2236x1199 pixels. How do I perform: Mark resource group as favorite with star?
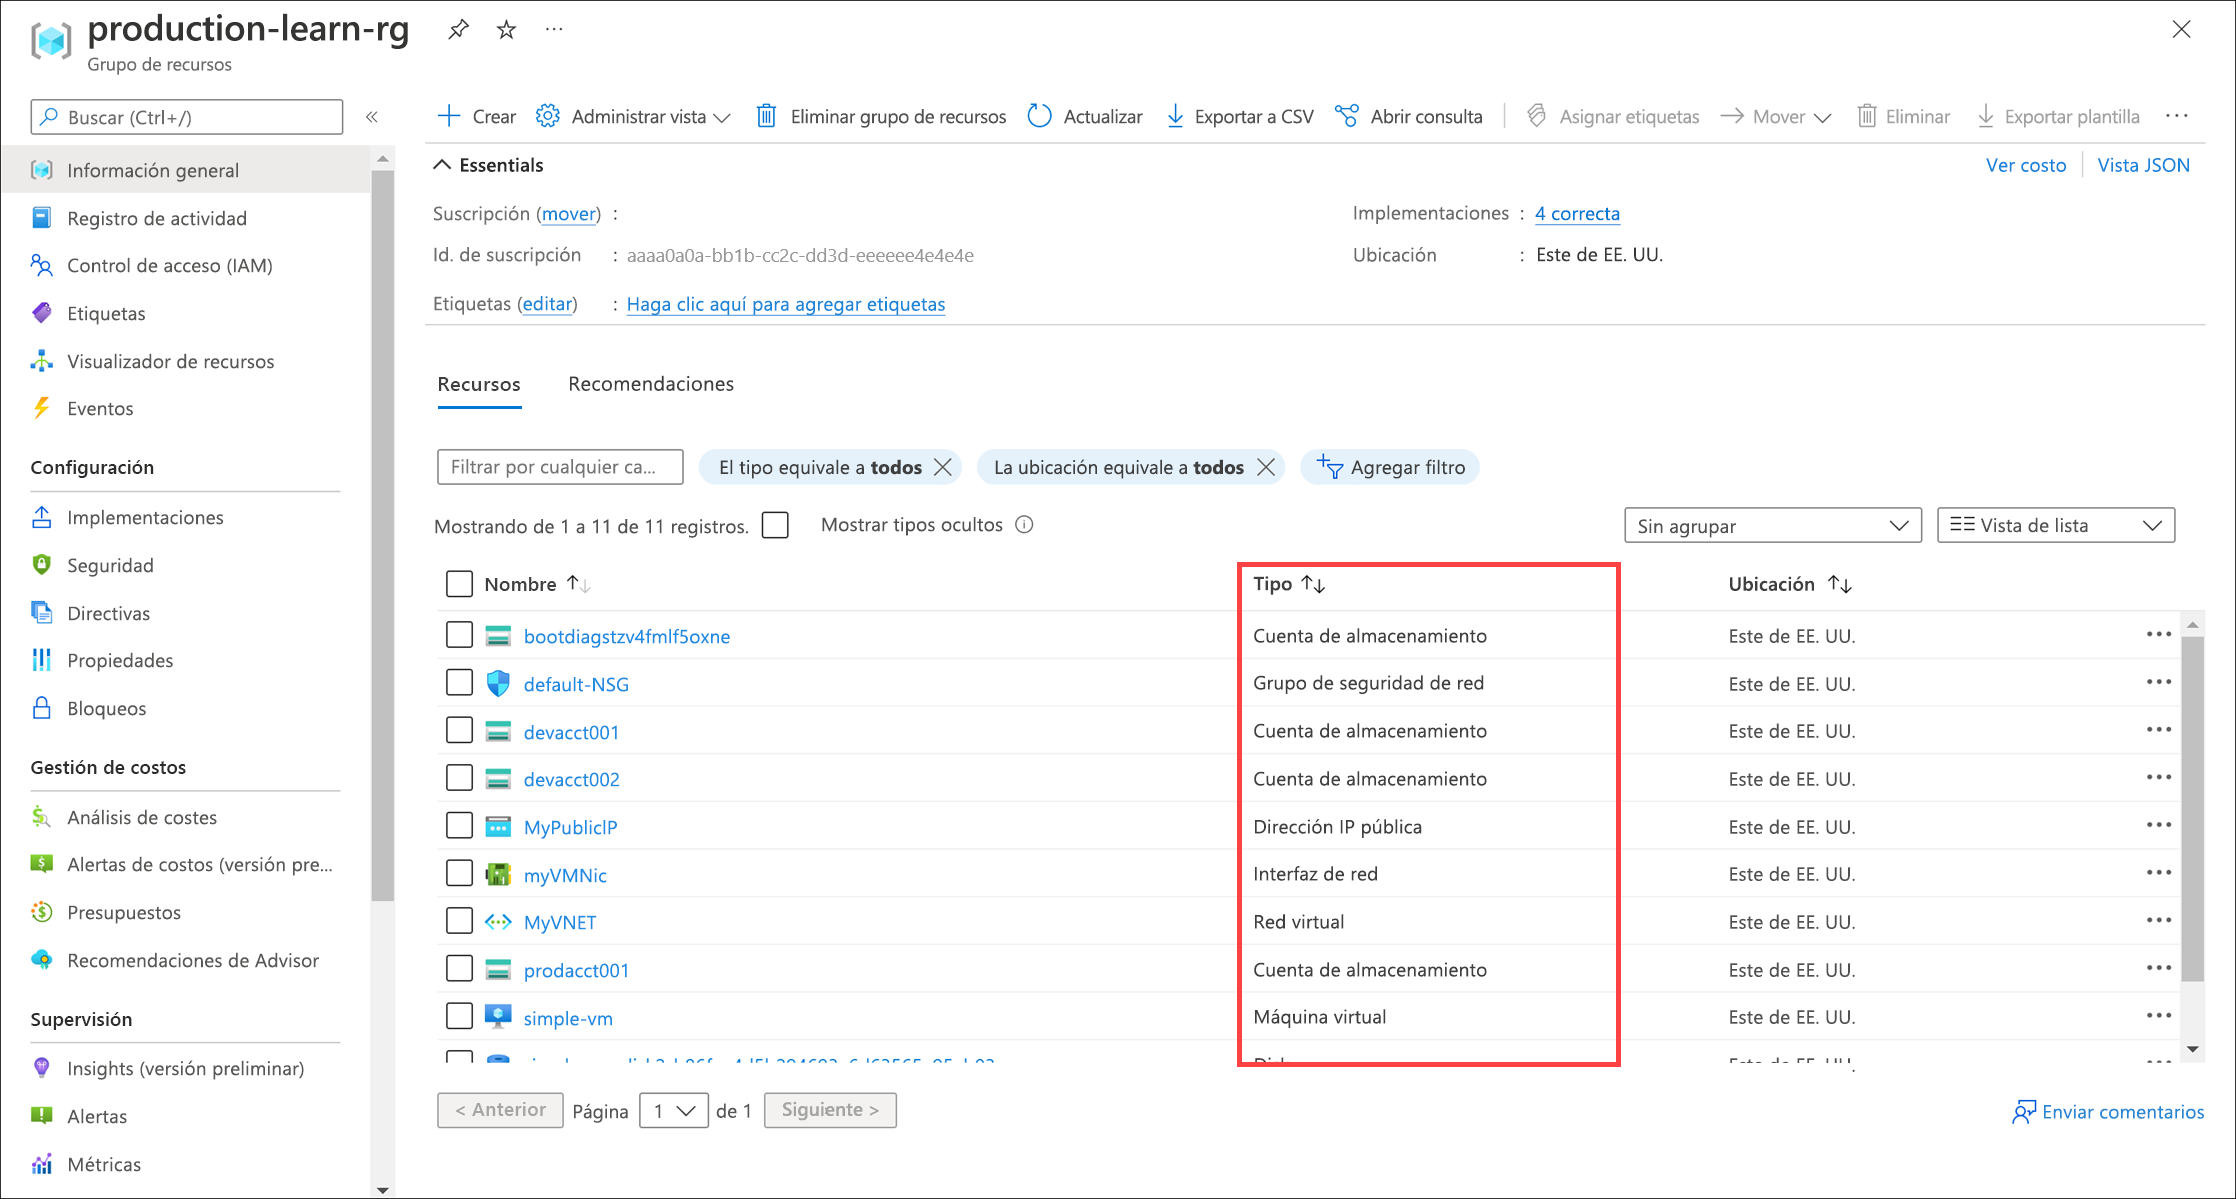[x=507, y=30]
